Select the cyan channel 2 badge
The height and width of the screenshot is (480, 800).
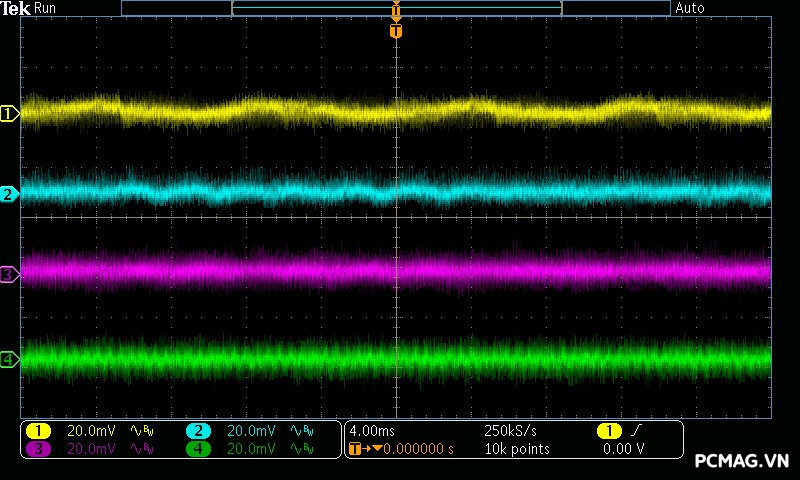point(198,431)
